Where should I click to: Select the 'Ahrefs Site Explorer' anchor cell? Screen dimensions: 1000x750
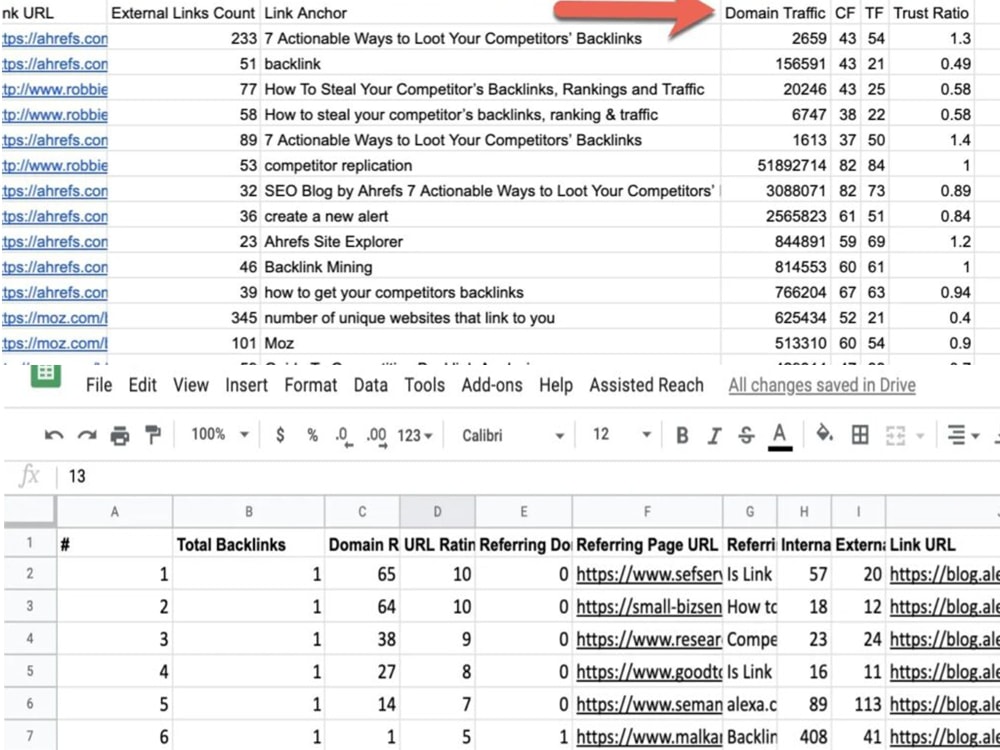point(490,242)
